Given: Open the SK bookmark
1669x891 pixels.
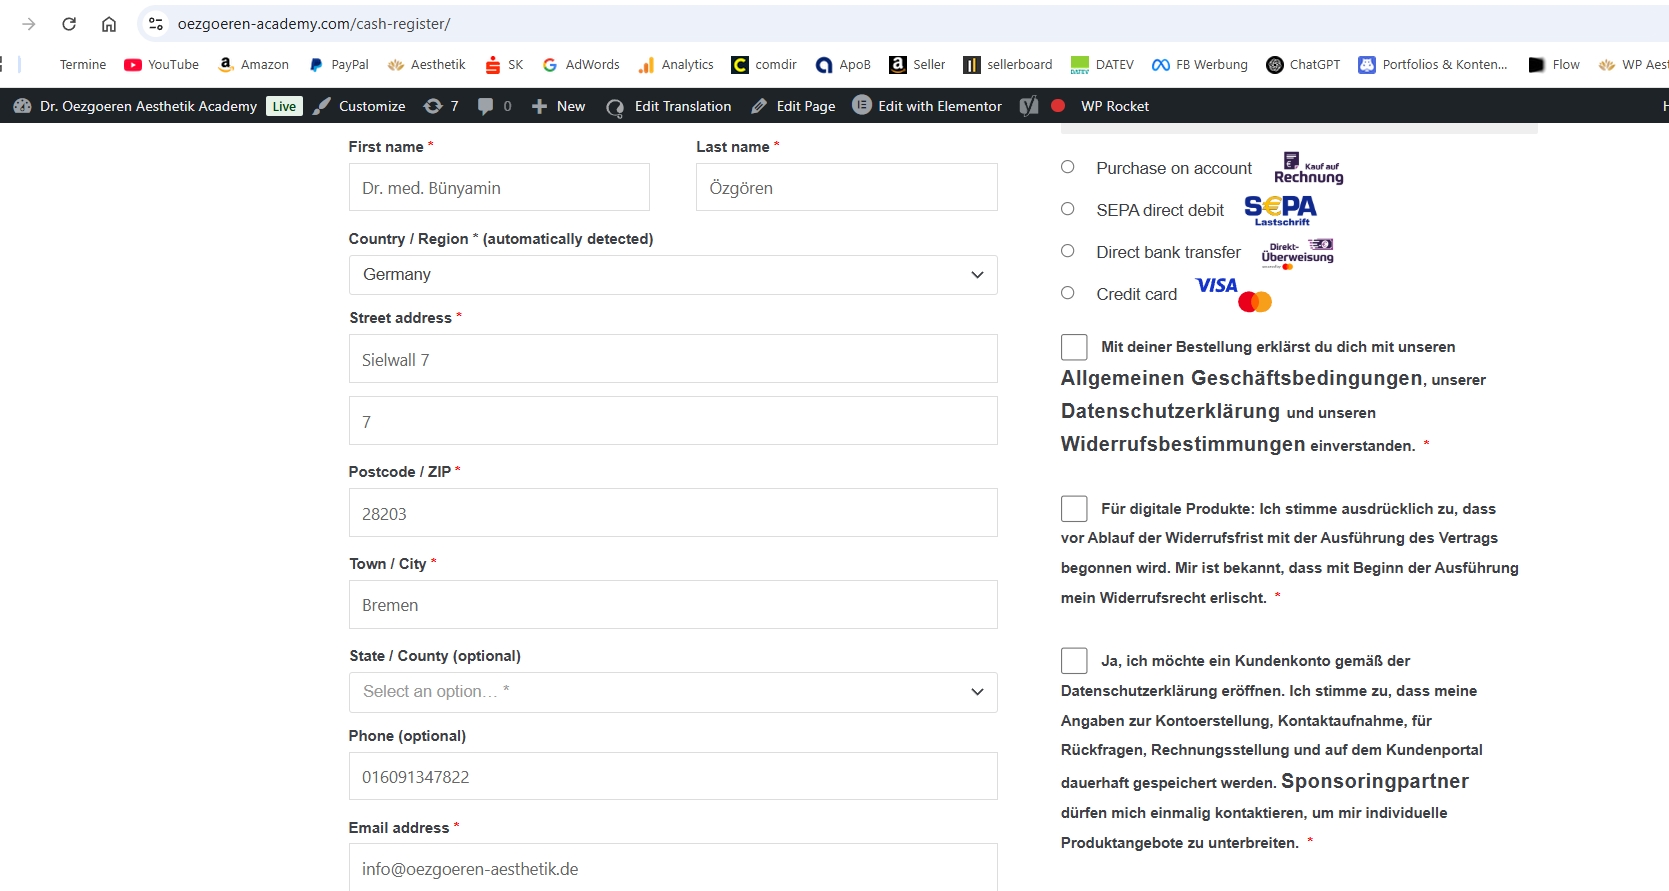Looking at the screenshot, I should [504, 64].
